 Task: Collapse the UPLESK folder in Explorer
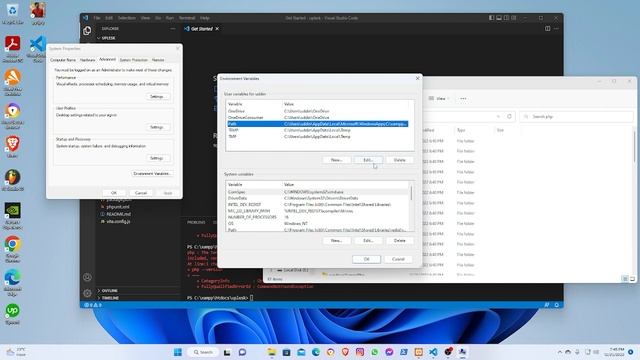(106, 38)
